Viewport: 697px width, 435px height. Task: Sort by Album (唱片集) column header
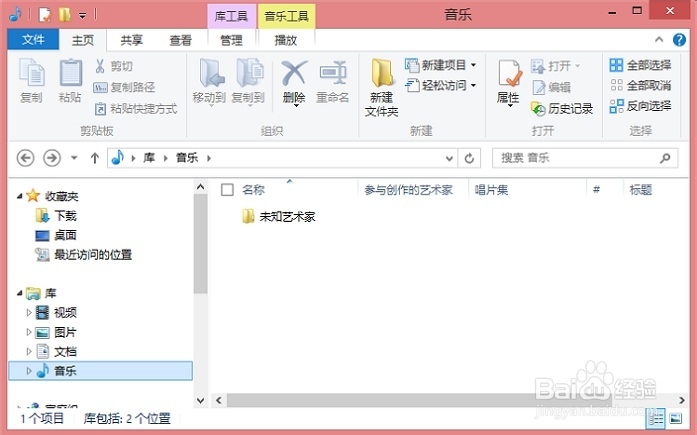click(492, 190)
